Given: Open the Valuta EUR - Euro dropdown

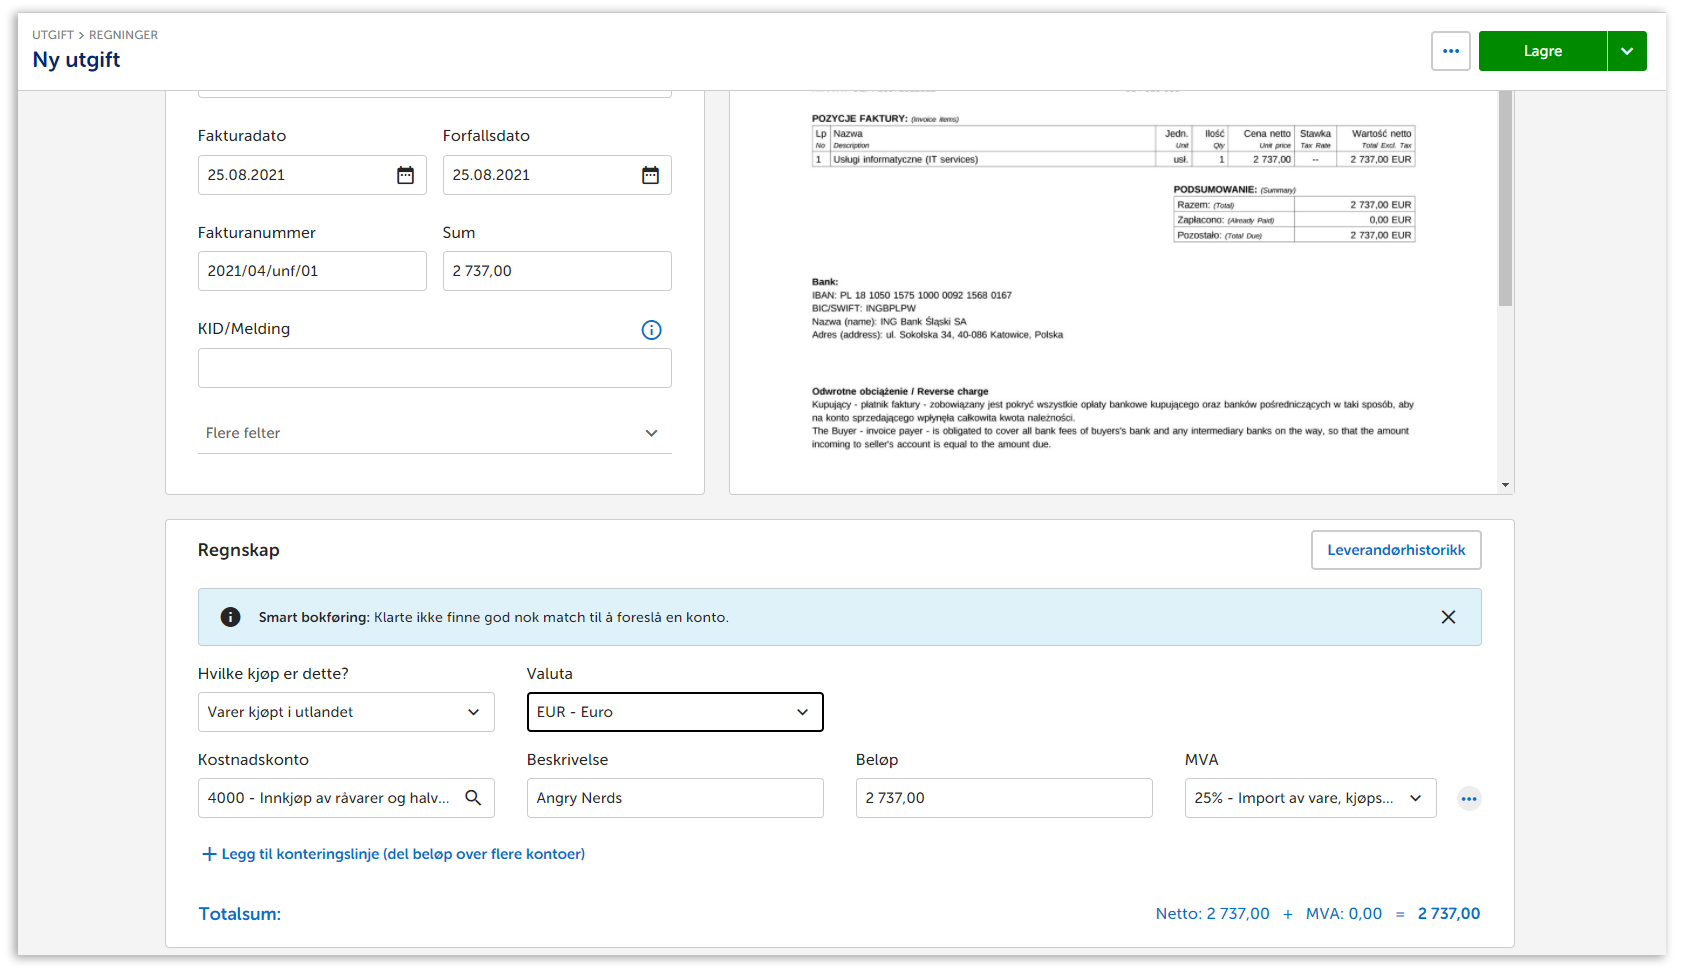Looking at the screenshot, I should (x=675, y=712).
